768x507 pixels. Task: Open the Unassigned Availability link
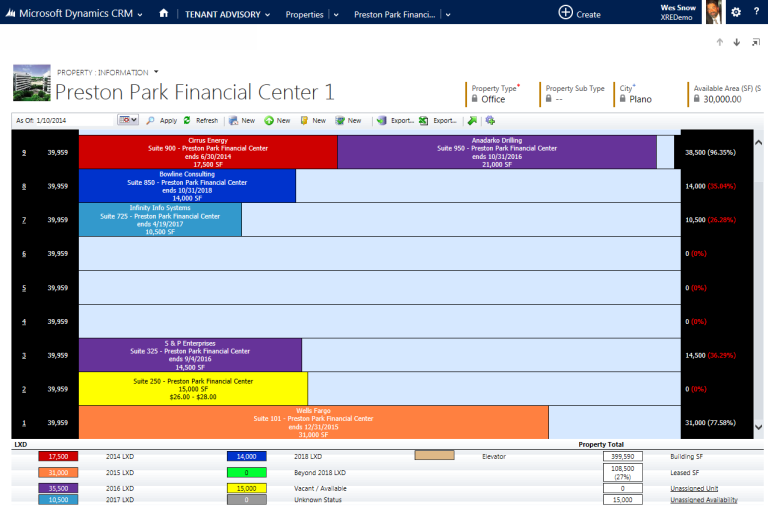704,500
